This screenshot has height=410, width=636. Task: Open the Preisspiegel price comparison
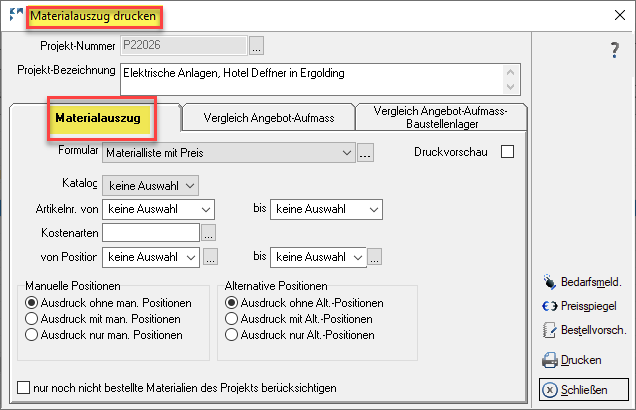coord(548,306)
